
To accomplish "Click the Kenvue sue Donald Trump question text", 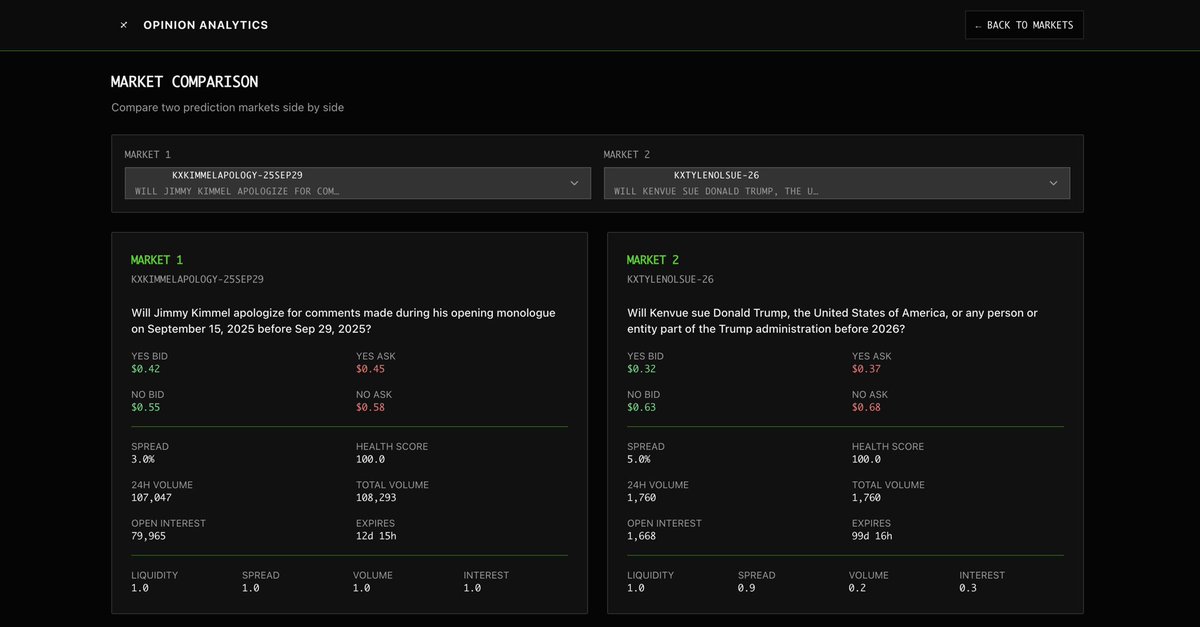I will [x=832, y=320].
